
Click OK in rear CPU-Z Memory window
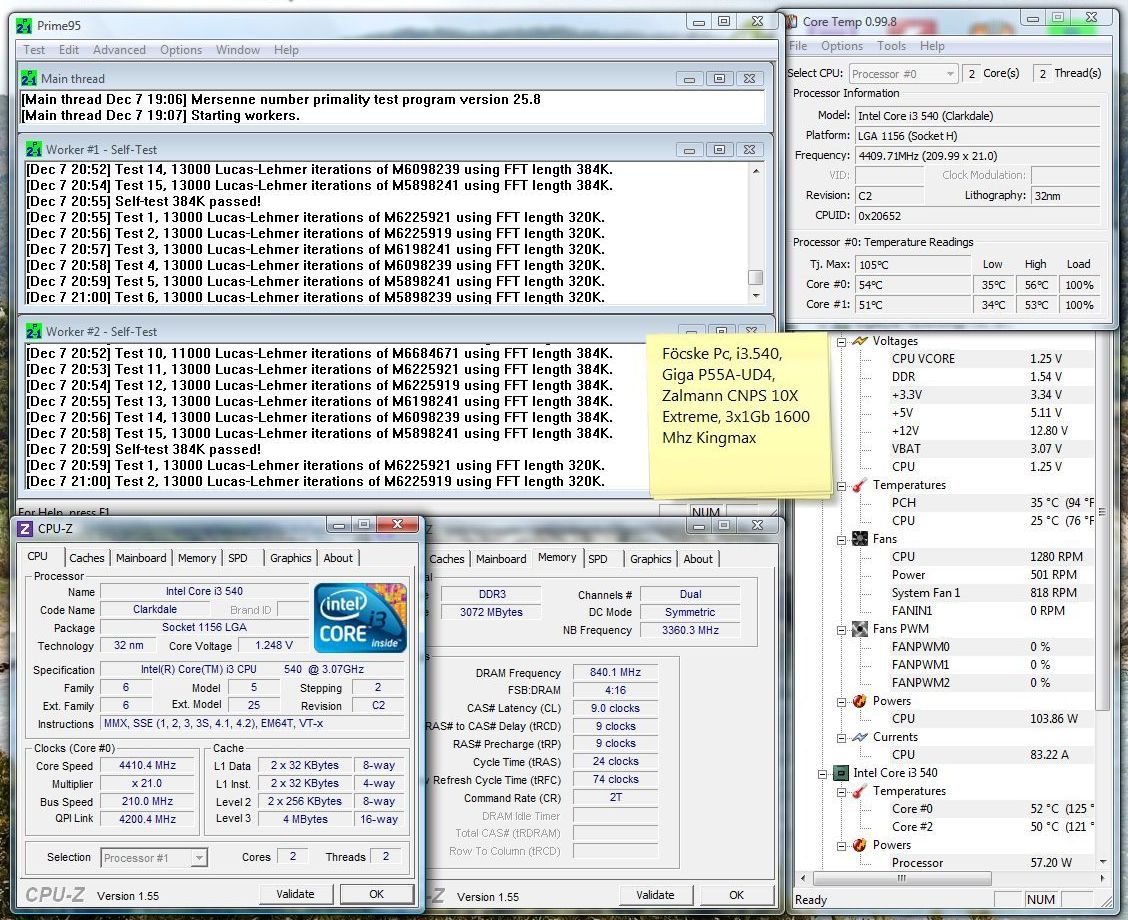(x=737, y=895)
